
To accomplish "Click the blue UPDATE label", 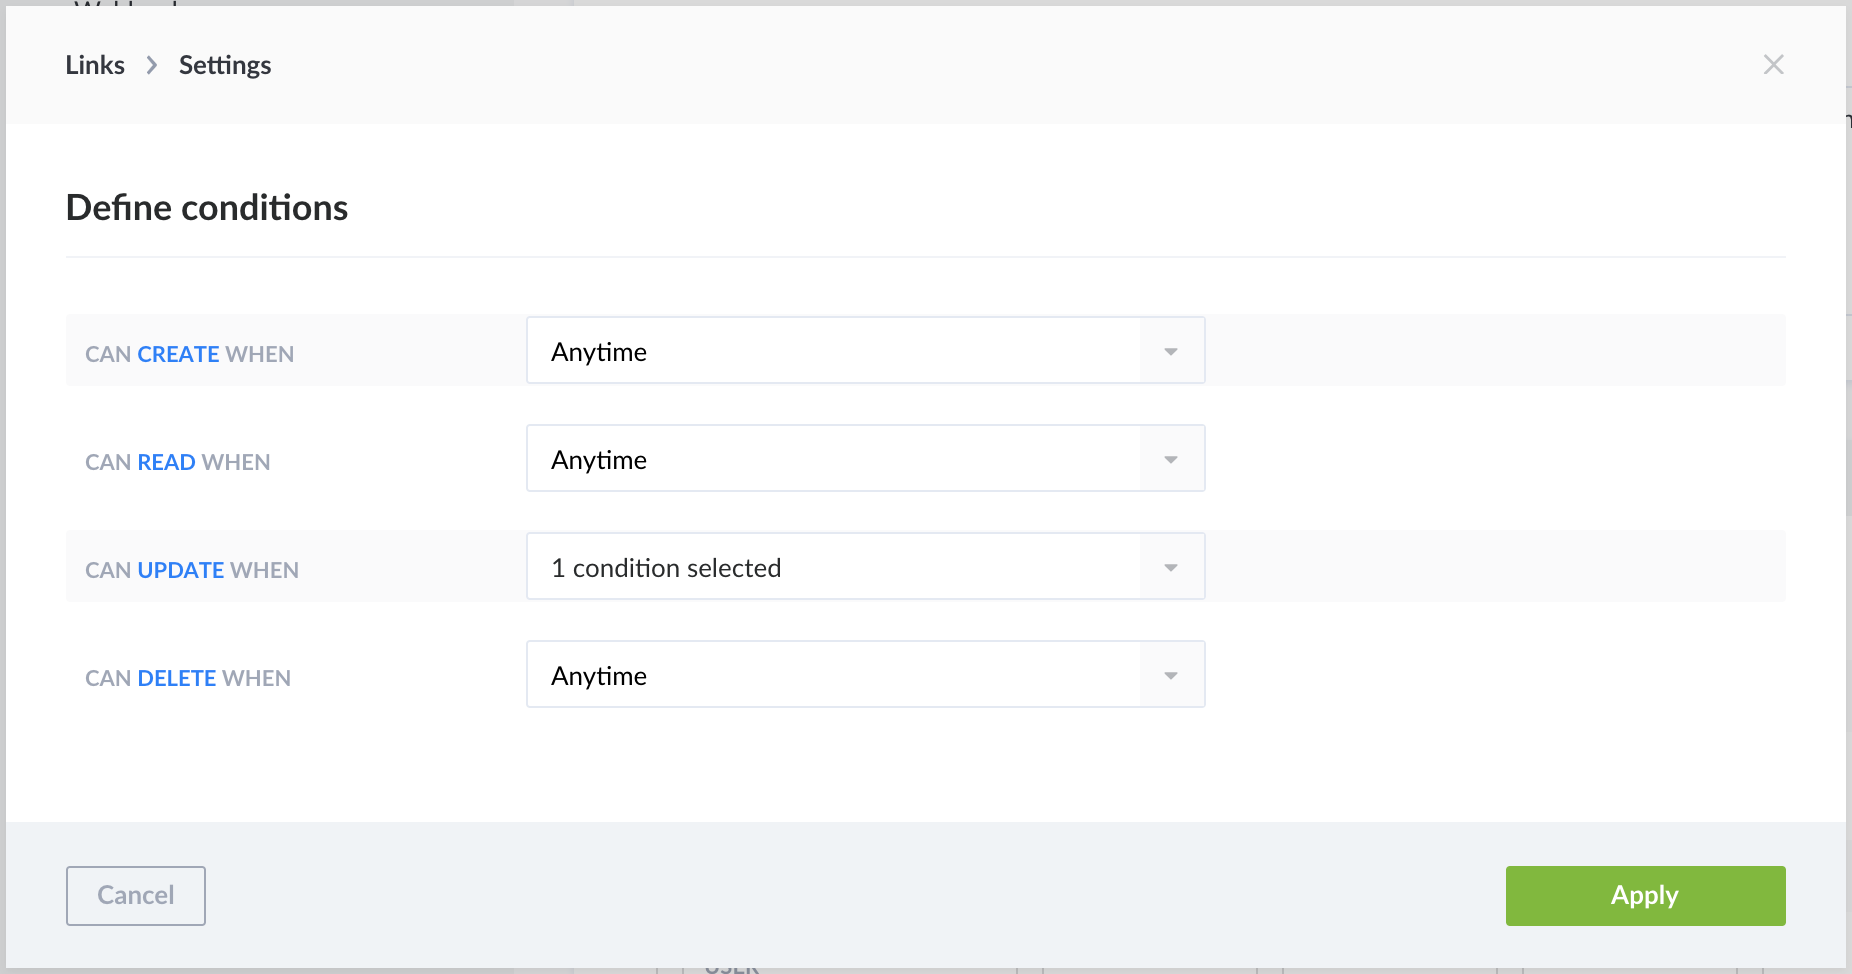I will tap(180, 569).
